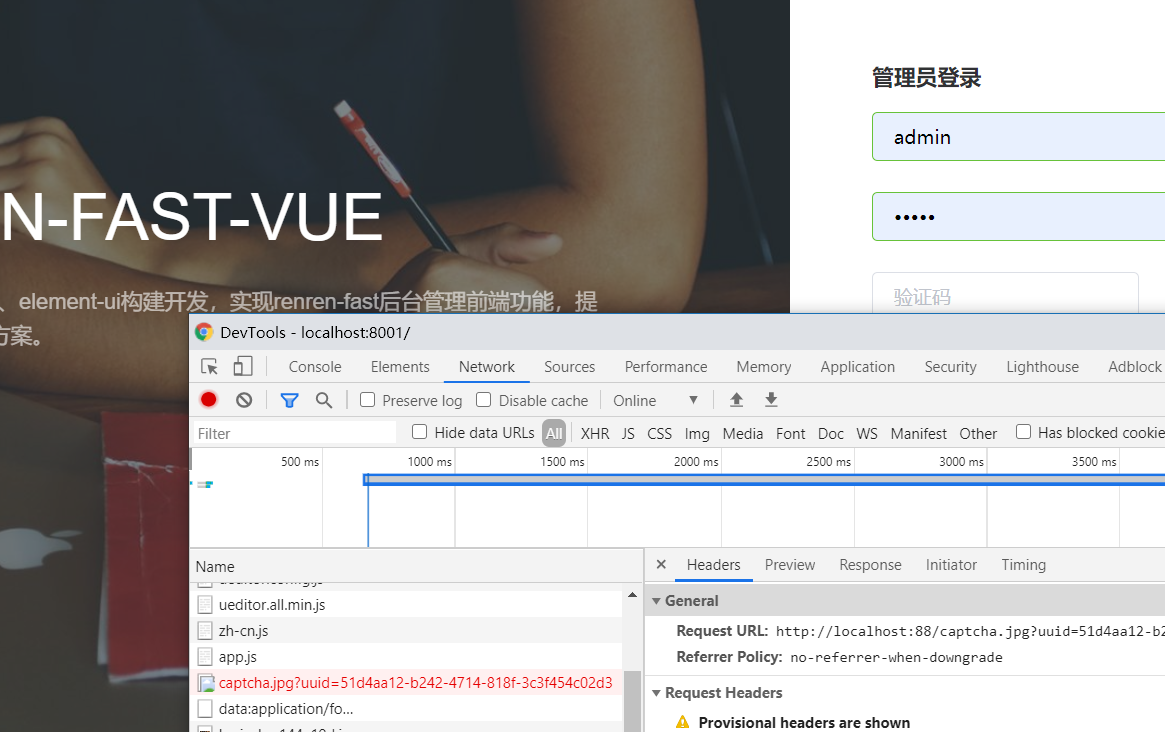This screenshot has width=1165, height=732.
Task: Filter requests by Font
Action: tap(791, 434)
